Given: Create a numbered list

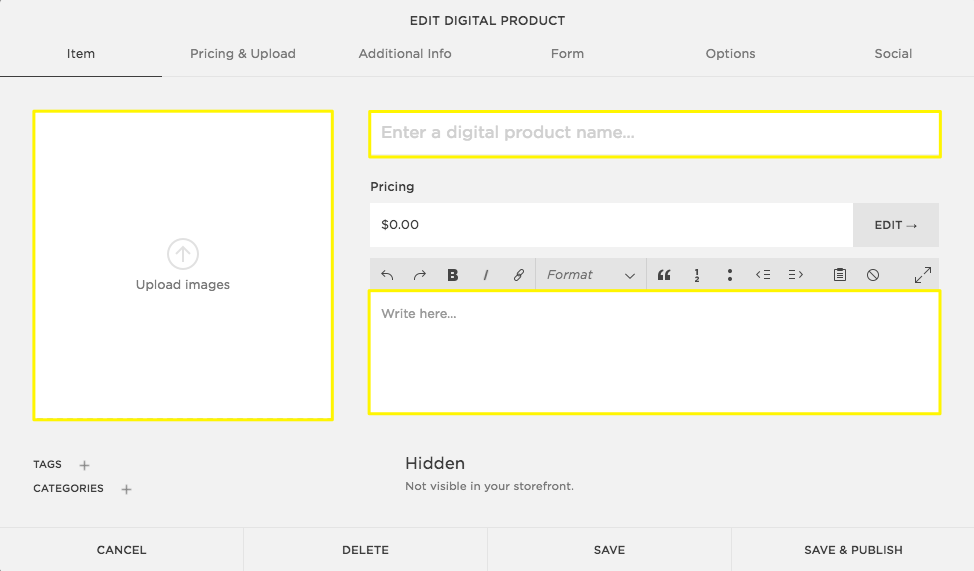Looking at the screenshot, I should (697, 275).
